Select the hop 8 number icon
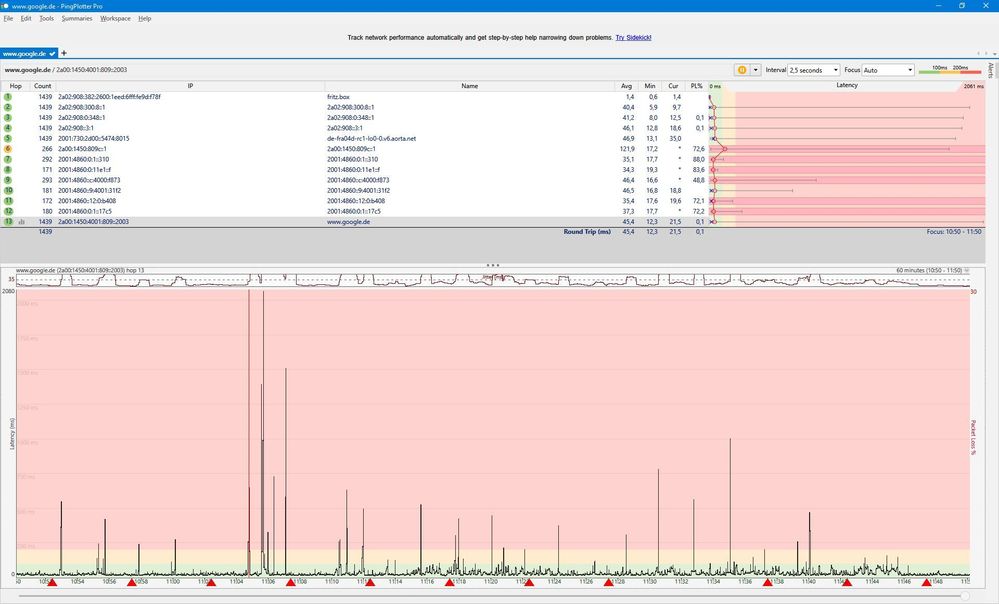 pyautogui.click(x=8, y=169)
